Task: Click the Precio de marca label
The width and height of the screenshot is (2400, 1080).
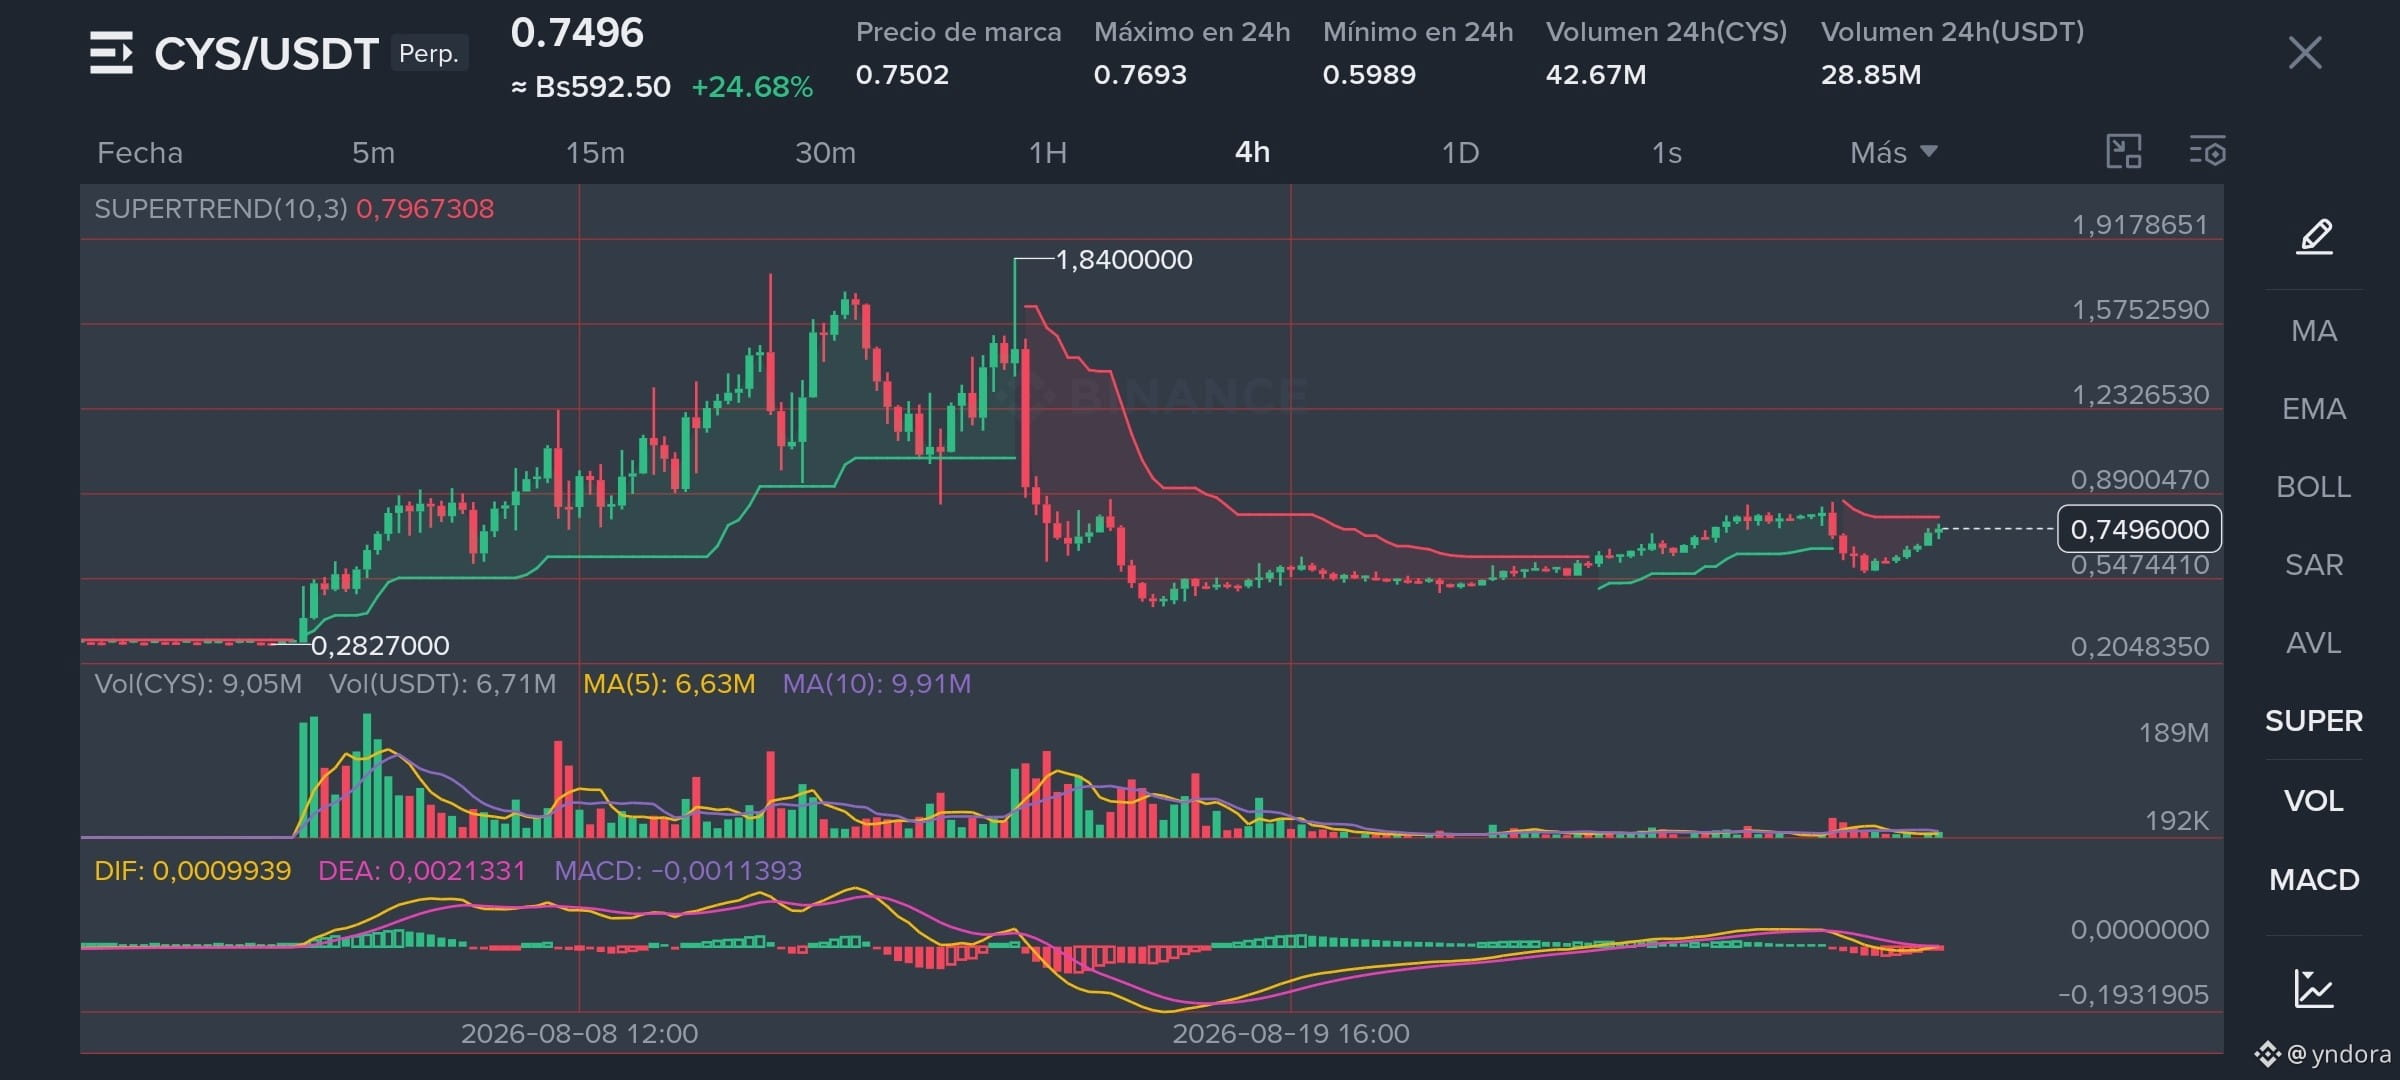Action: coord(958,32)
